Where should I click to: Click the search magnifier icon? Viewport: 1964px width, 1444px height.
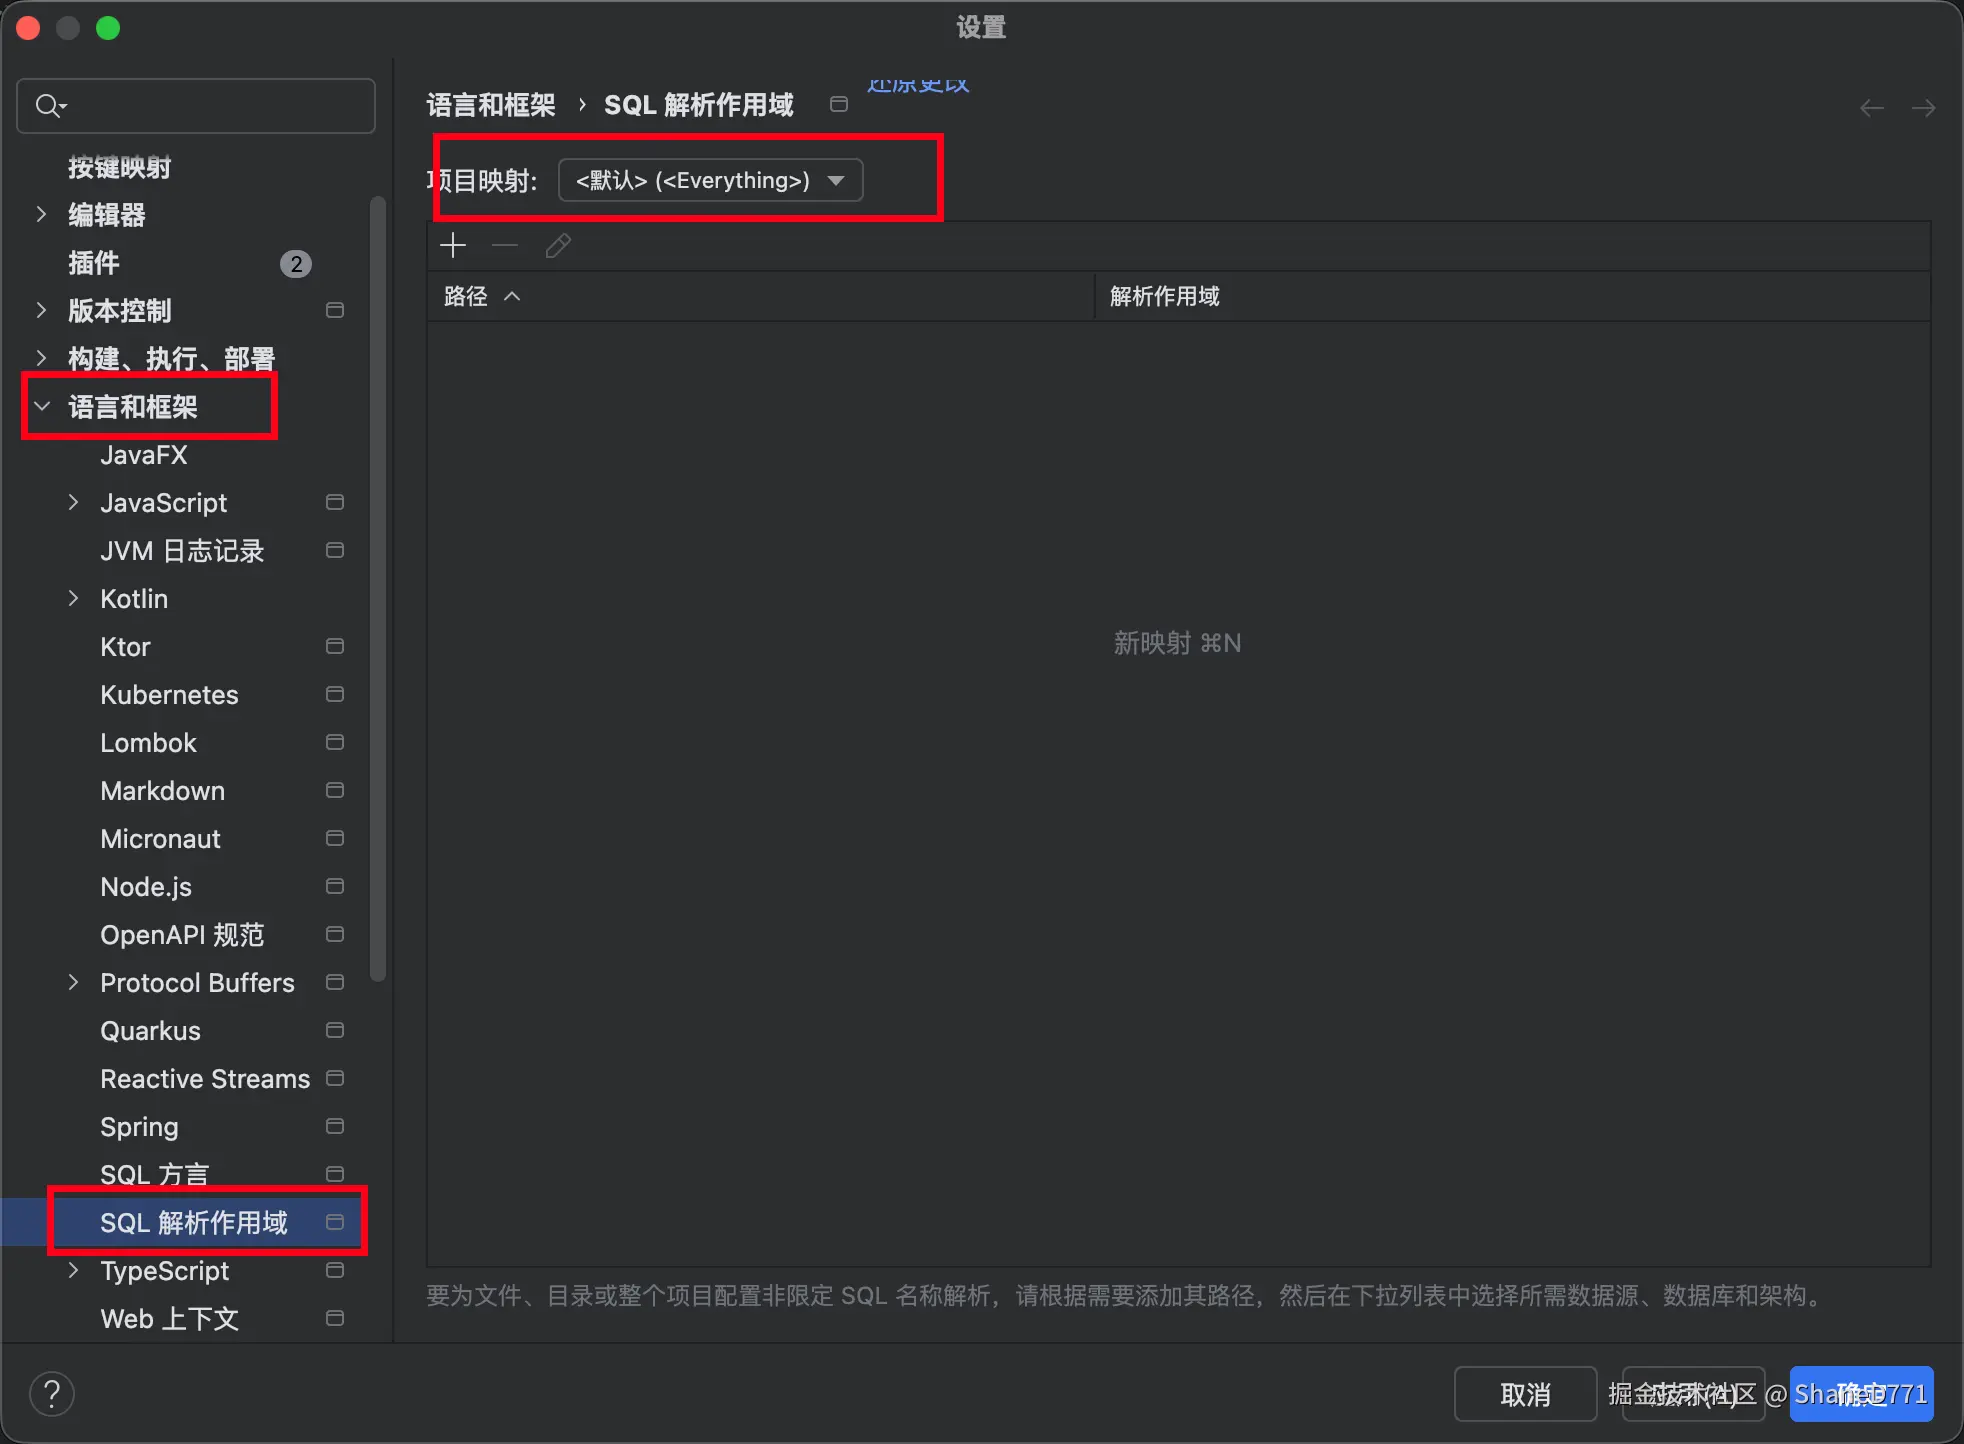coord(48,105)
